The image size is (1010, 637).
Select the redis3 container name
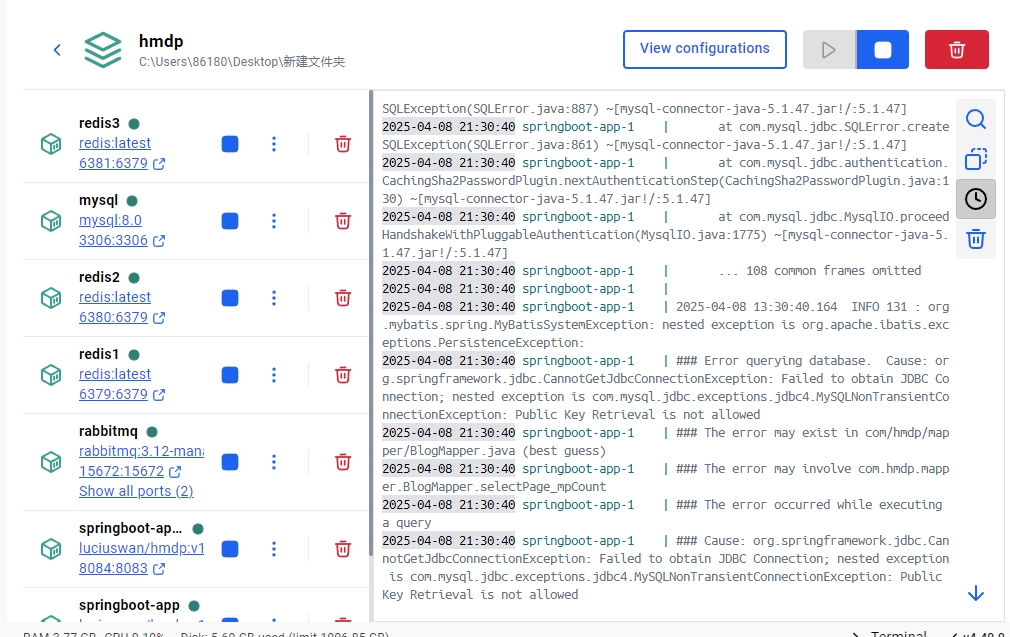point(99,123)
